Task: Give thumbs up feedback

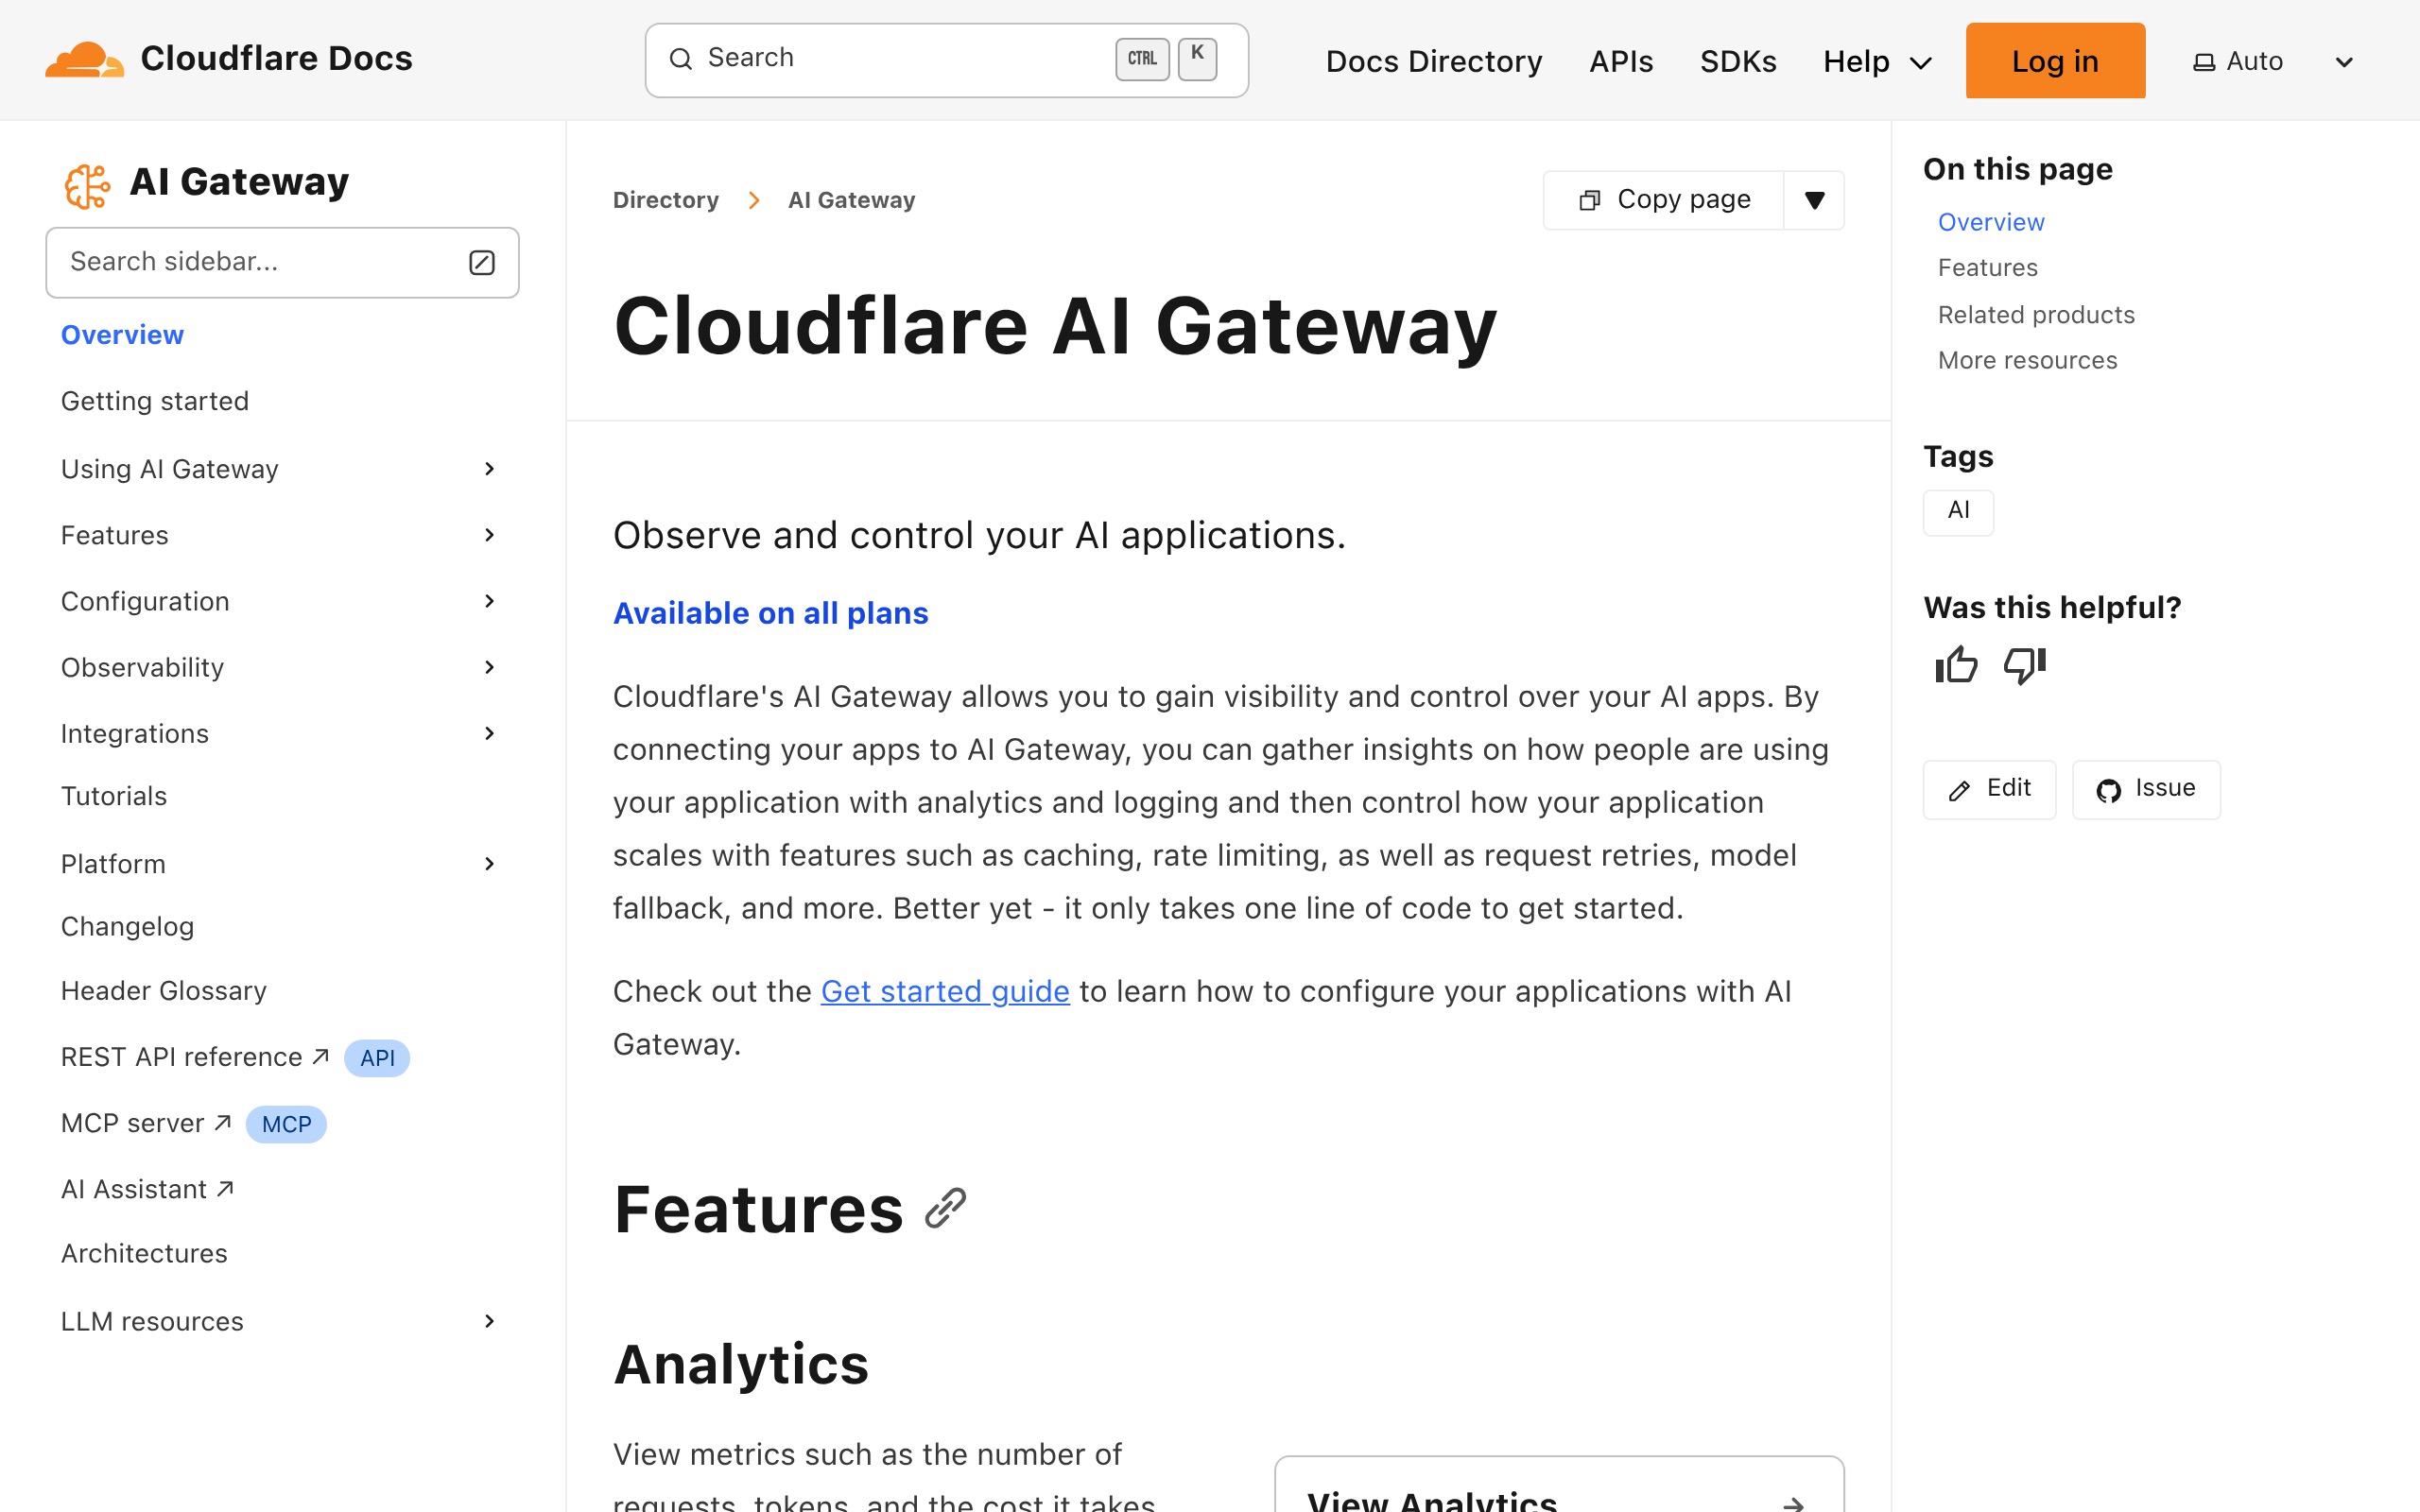Action: click(x=1956, y=664)
